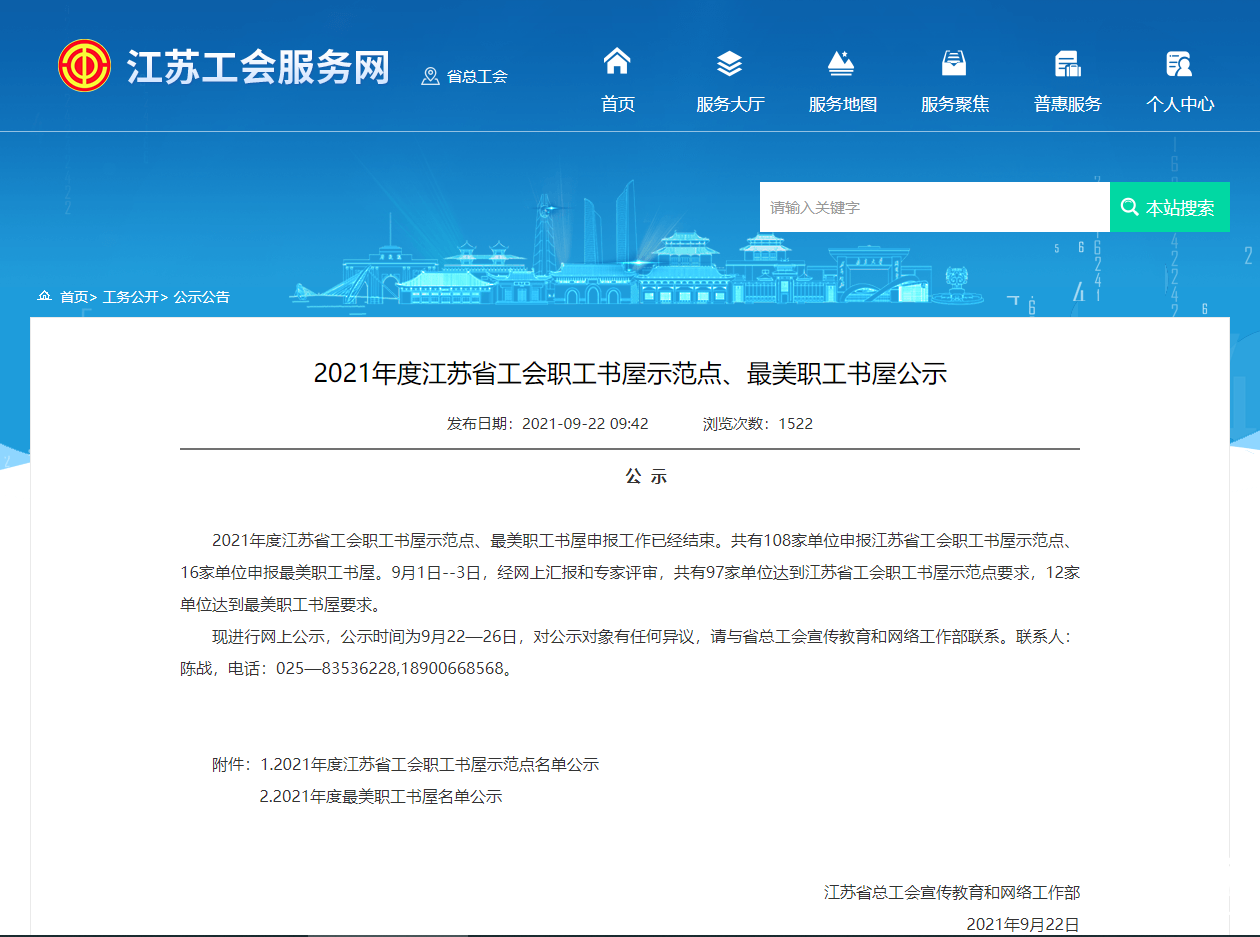
Task: Click the publish date 2021-09-22 09:42
Action: (x=585, y=423)
